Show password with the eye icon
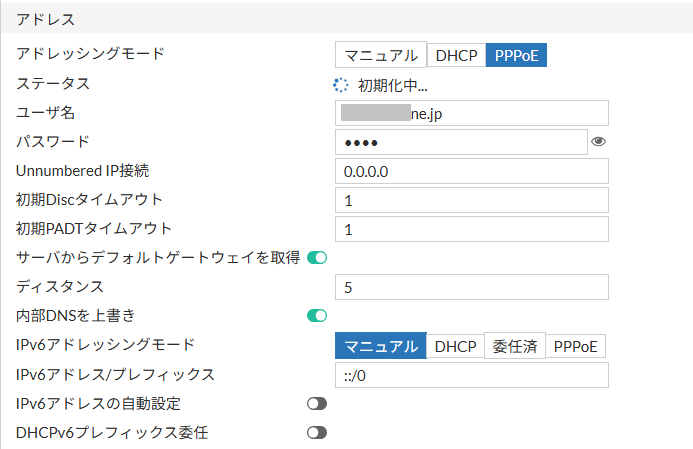The image size is (693, 449). pos(599,142)
